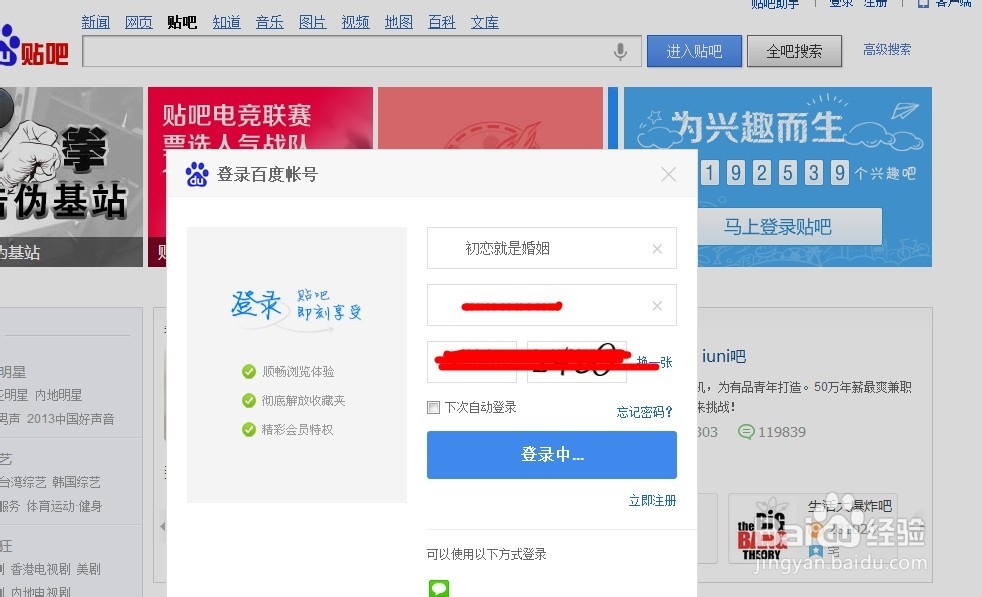Clear the password field with its X icon
This screenshot has width=982, height=597.
point(657,306)
